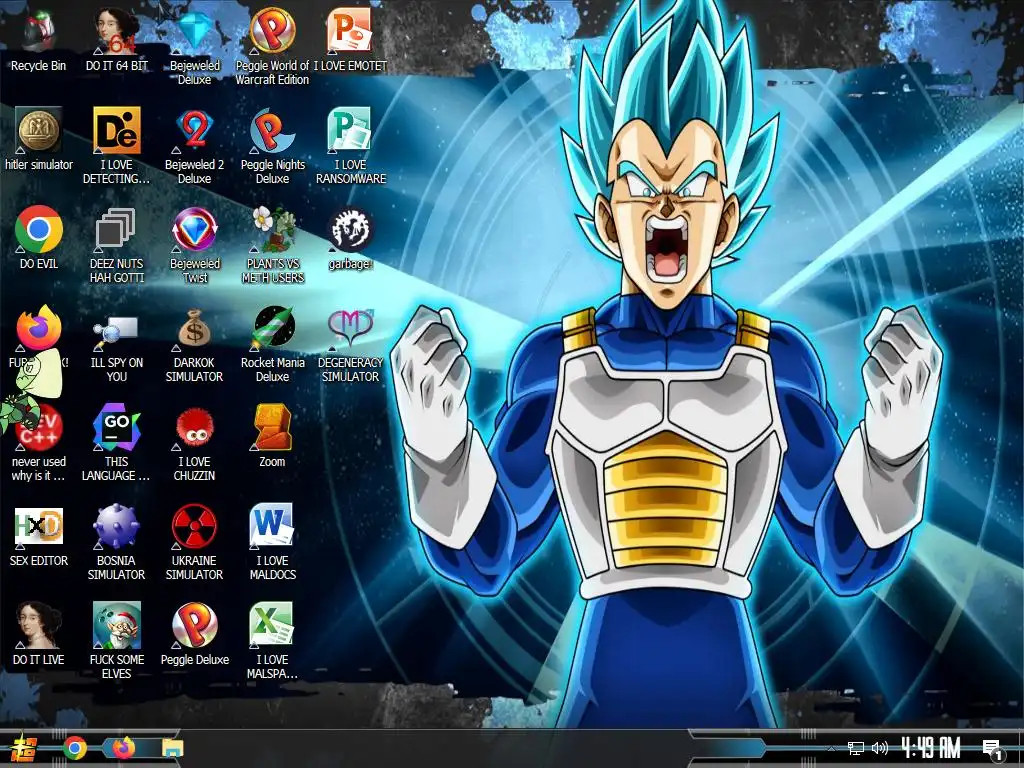Show hidden tray icons arrow
The image size is (1024, 768).
click(x=831, y=749)
